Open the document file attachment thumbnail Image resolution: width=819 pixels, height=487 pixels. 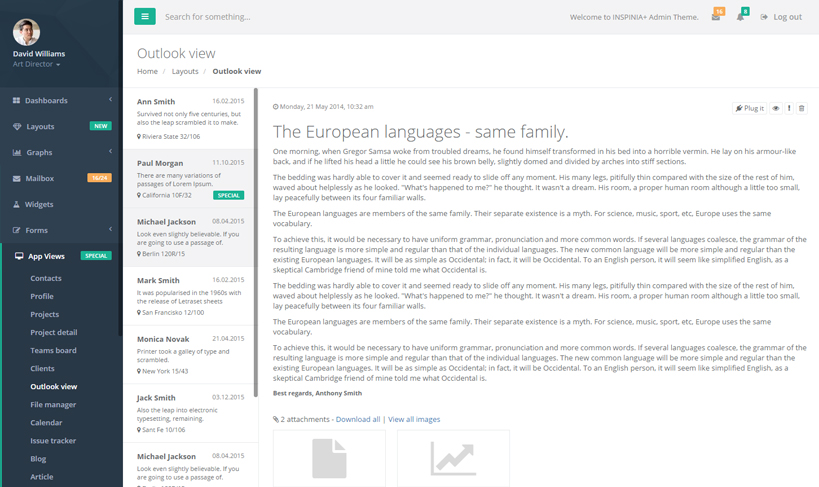click(329, 458)
